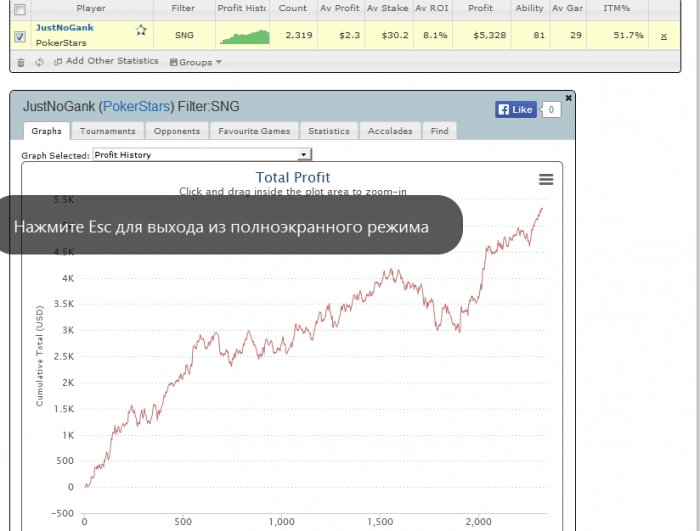
Task: Click the JustNoGank player name link
Action: pos(65,28)
